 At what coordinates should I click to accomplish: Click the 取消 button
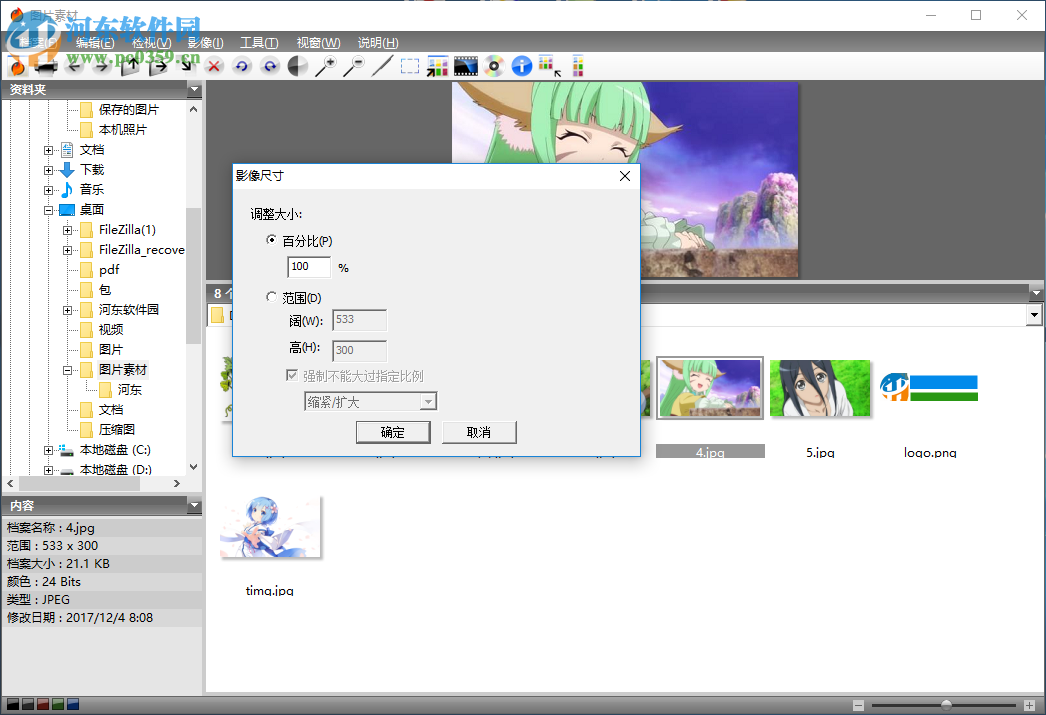pyautogui.click(x=479, y=432)
